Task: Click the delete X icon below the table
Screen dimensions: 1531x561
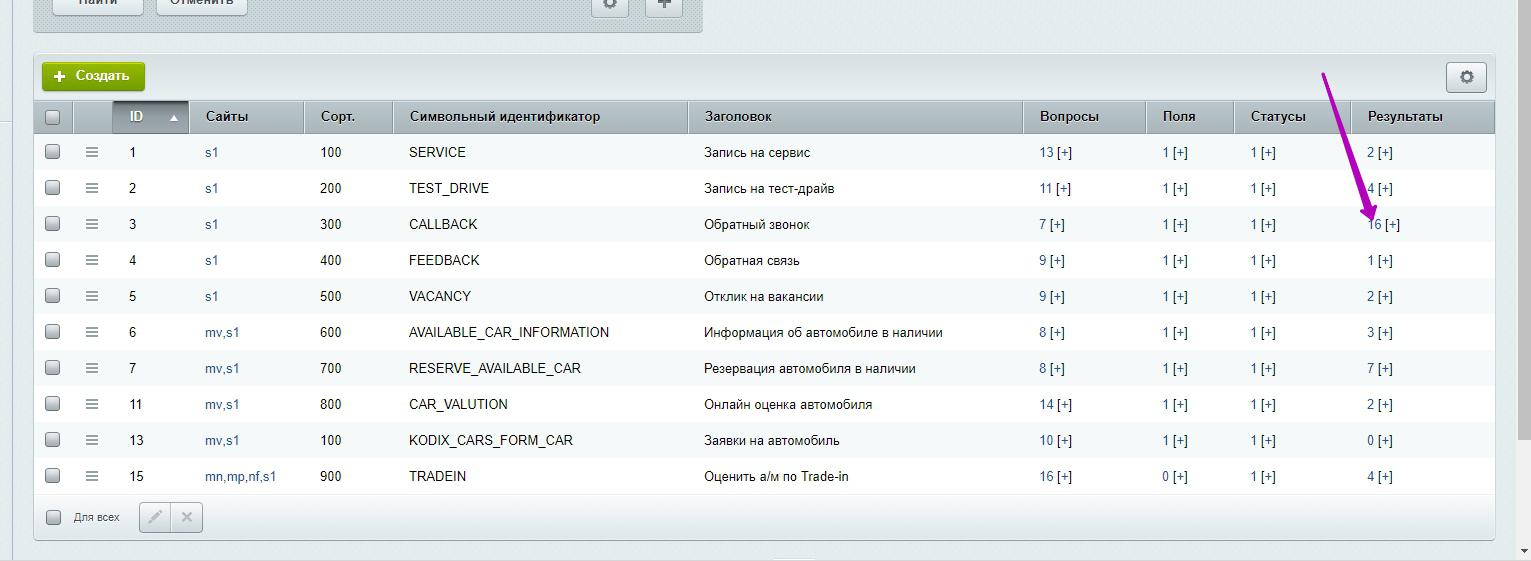Action: (187, 517)
